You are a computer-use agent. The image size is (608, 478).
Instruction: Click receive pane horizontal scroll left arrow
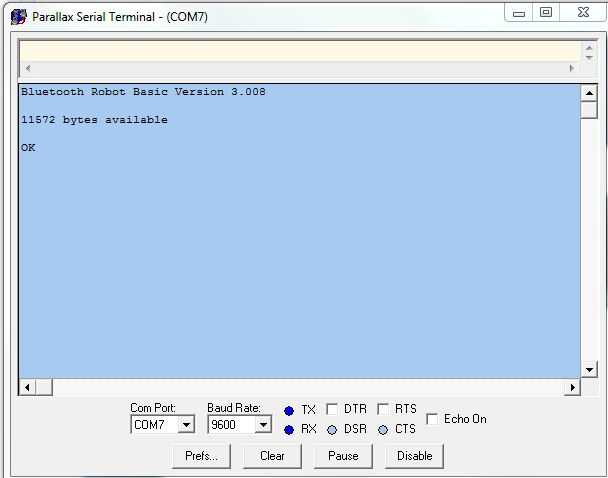tap(27, 387)
